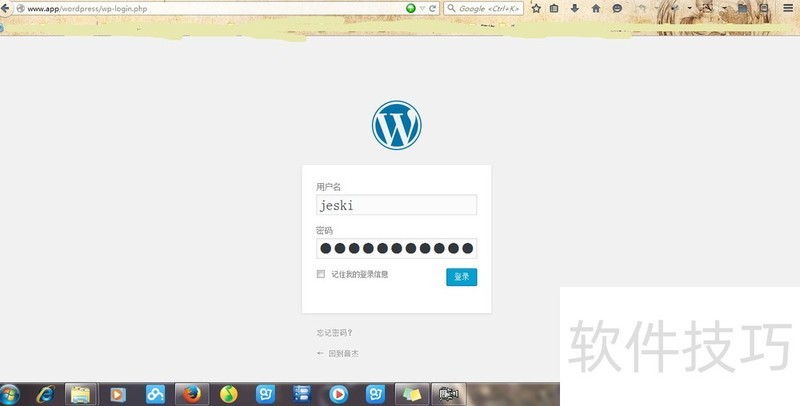Click the search magnifier icon
This screenshot has width=800, height=406.
[x=451, y=8]
